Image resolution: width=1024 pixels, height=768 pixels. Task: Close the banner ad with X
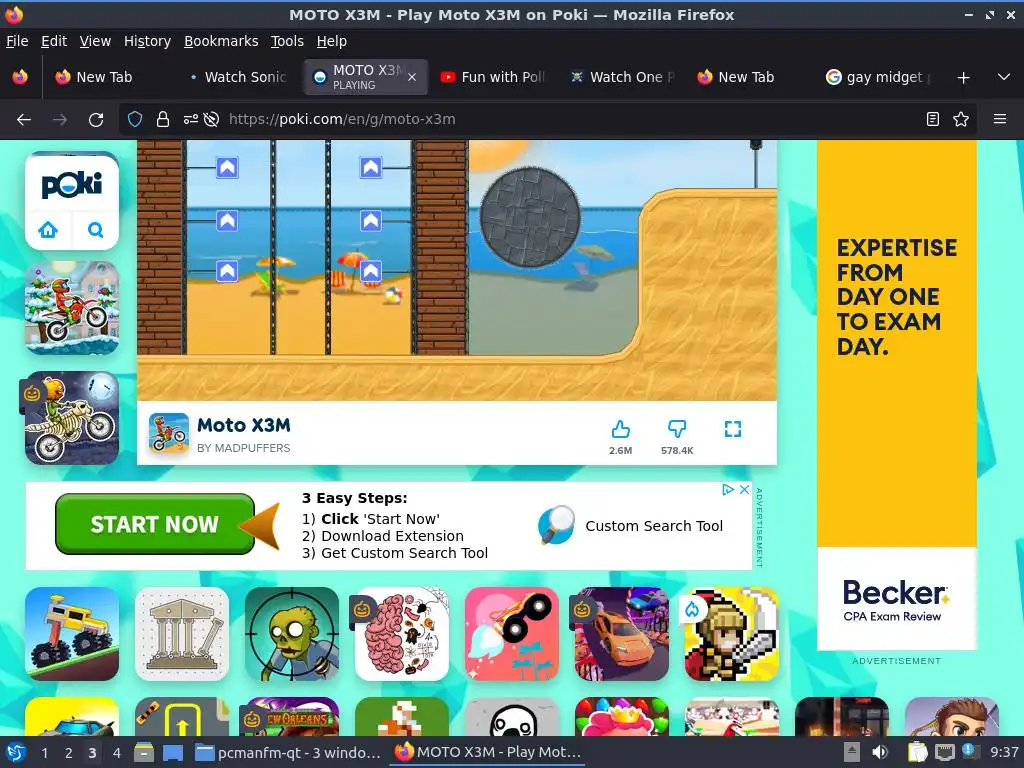pyautogui.click(x=744, y=490)
